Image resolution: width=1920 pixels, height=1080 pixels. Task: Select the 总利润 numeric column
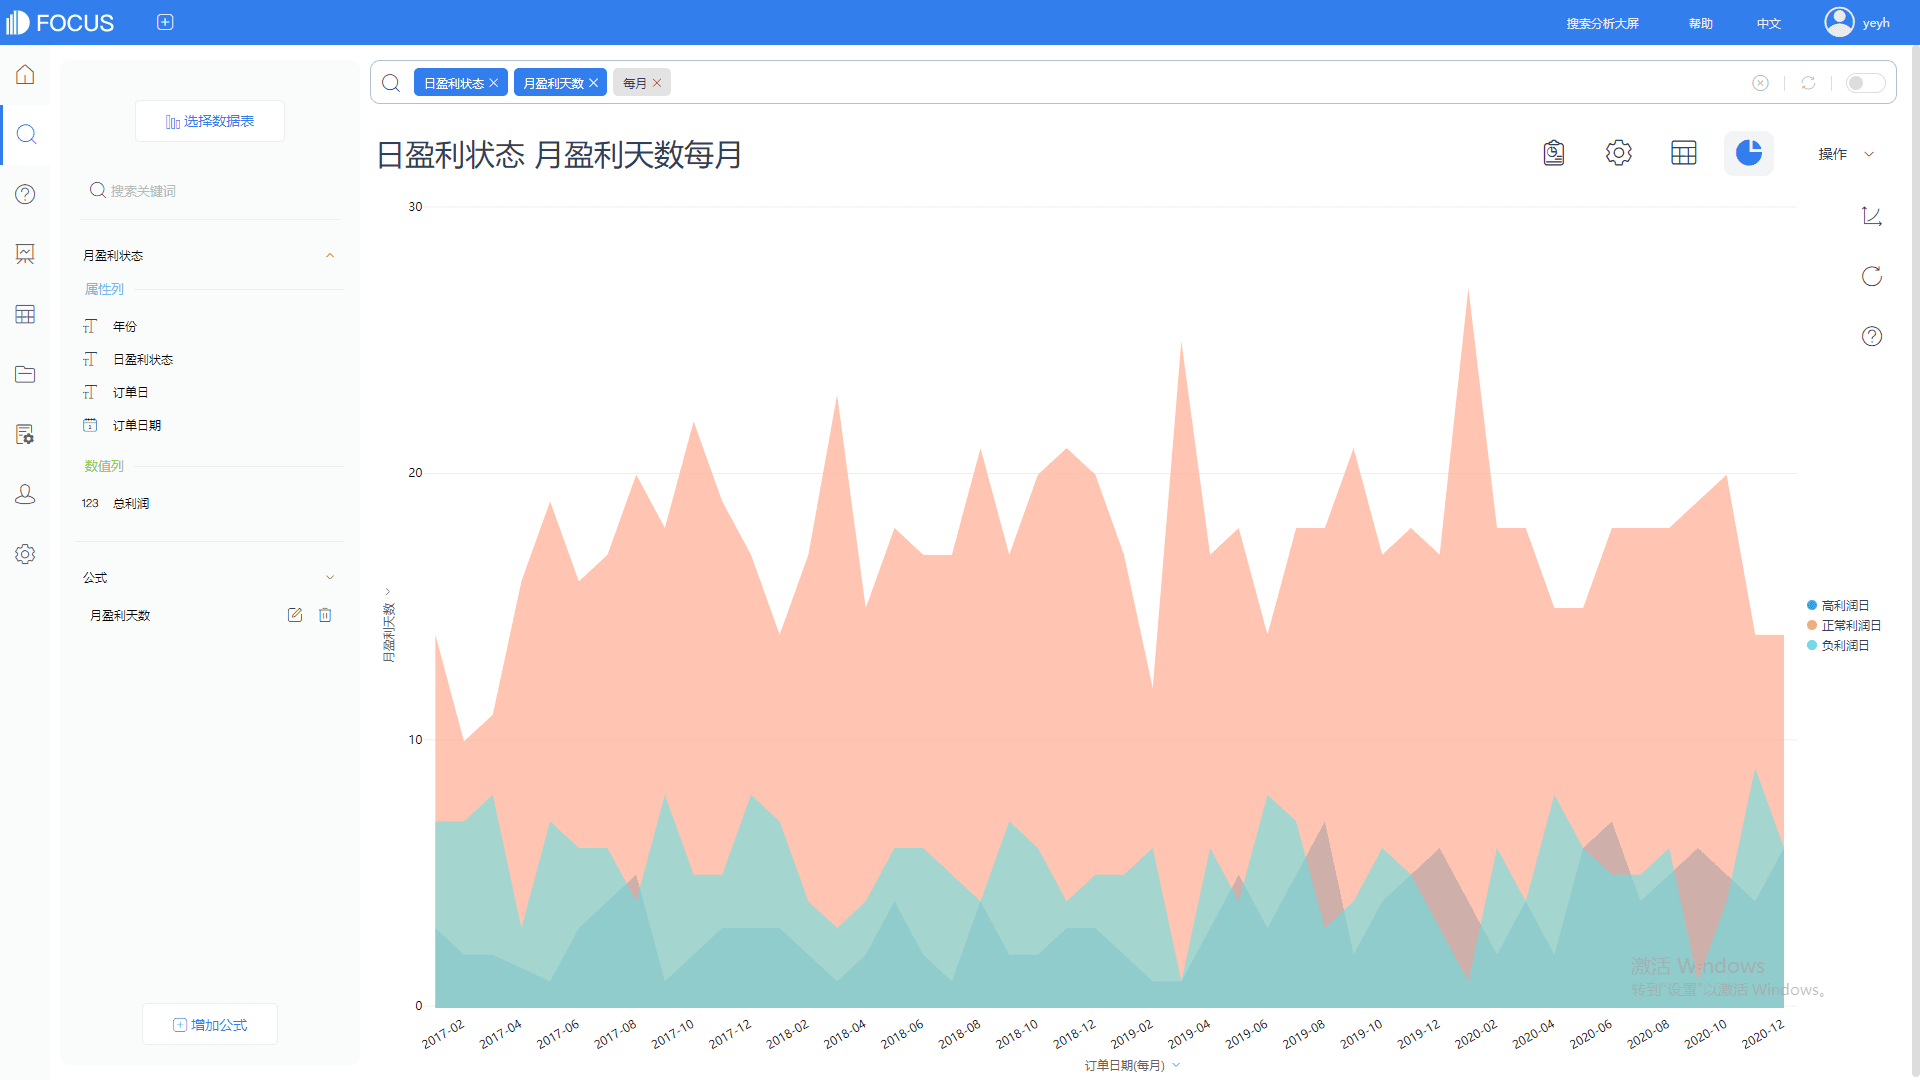tap(131, 504)
